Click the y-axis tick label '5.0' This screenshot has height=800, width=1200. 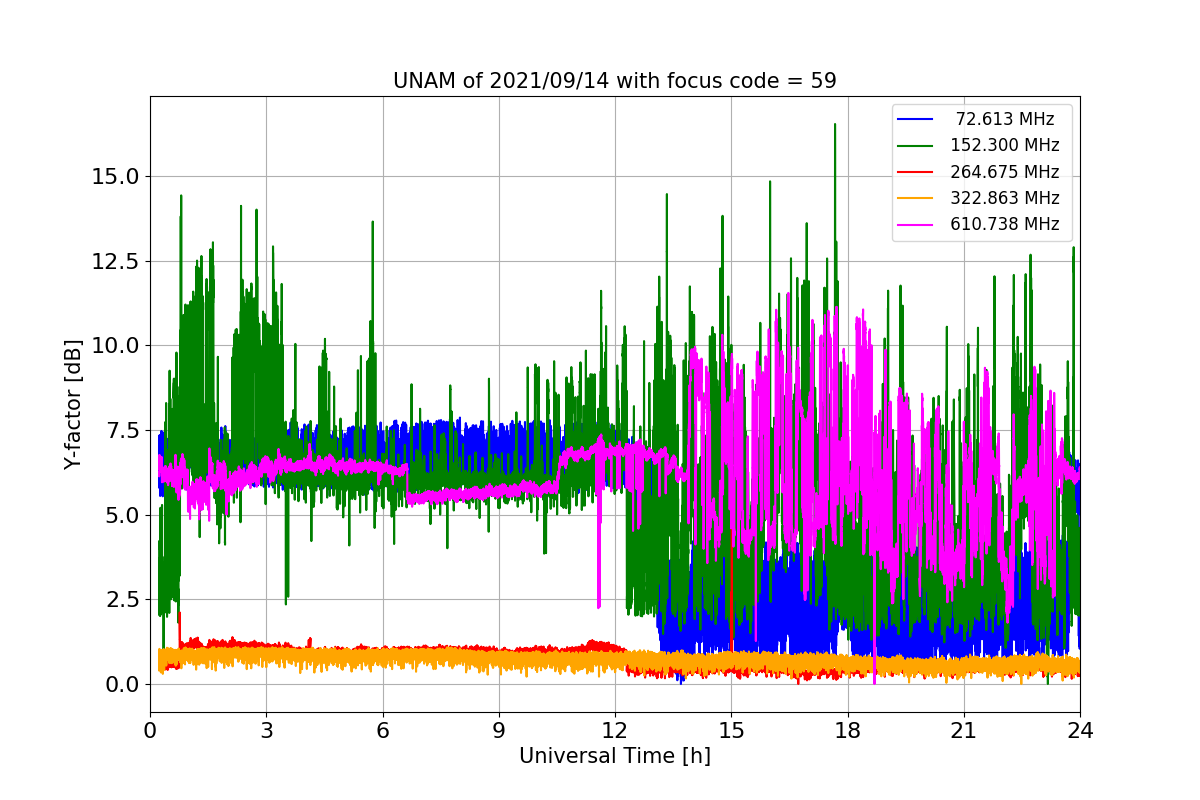[x=124, y=515]
